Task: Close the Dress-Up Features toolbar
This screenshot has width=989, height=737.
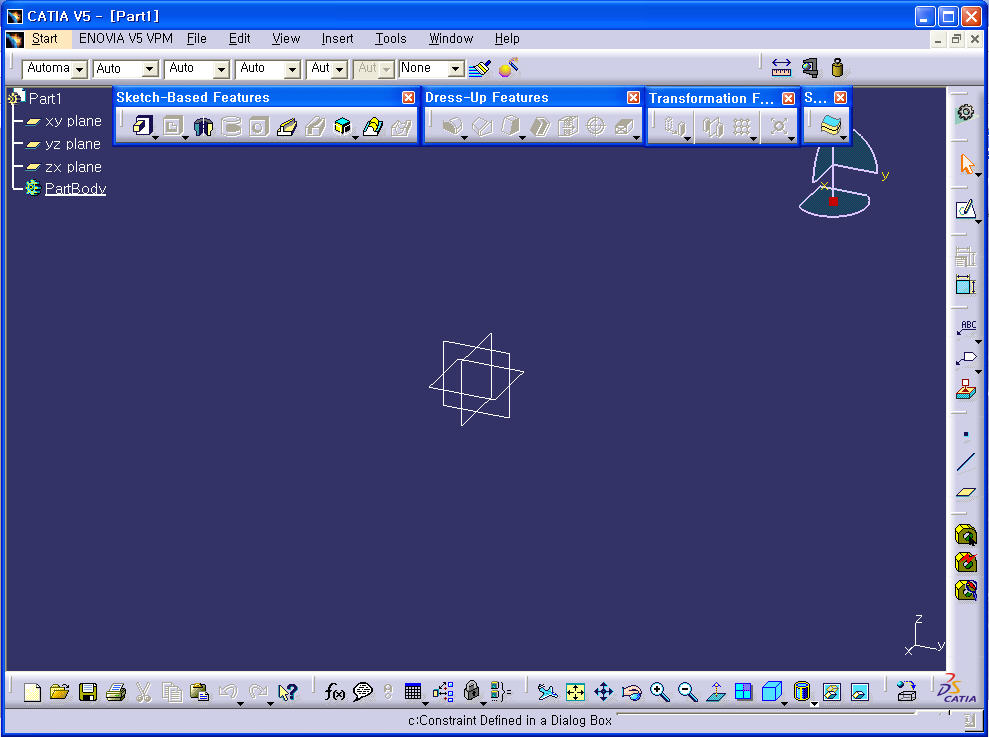Action: pos(633,97)
